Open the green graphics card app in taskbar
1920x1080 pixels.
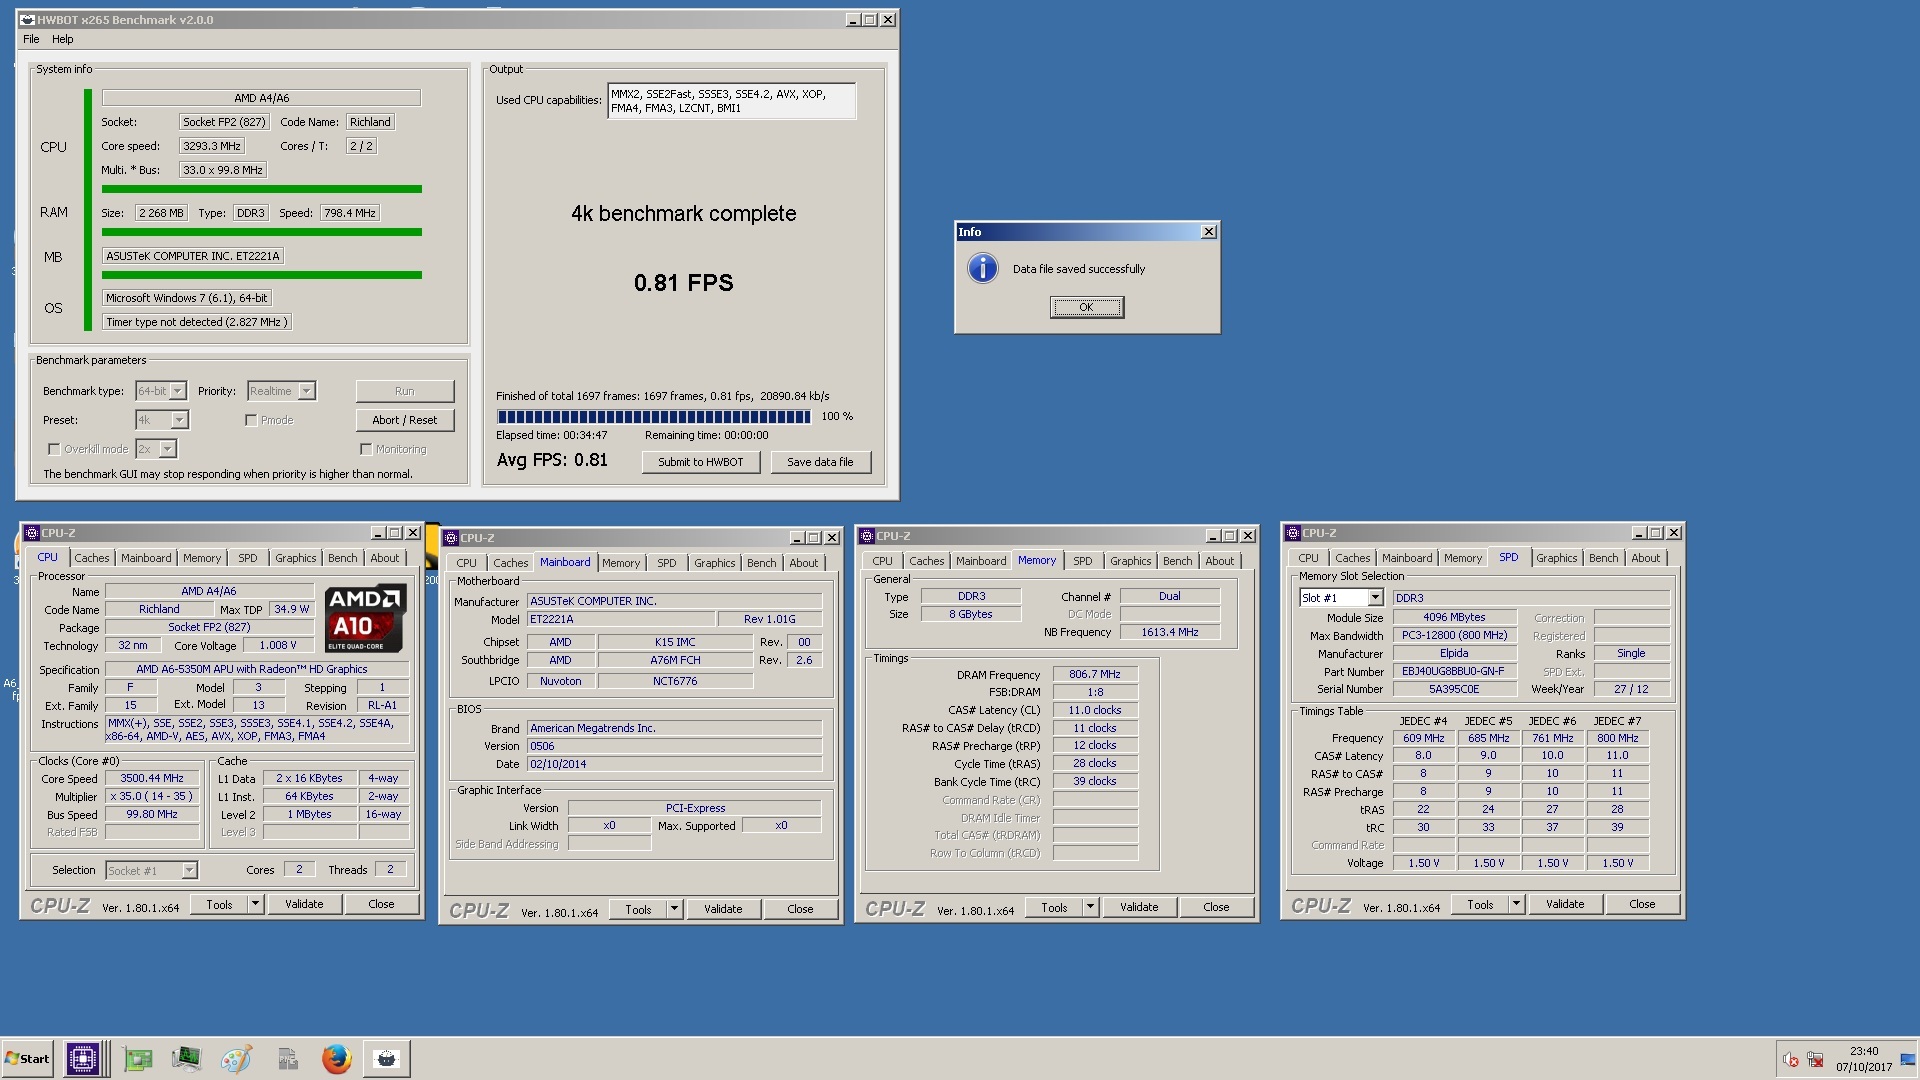(x=137, y=1058)
